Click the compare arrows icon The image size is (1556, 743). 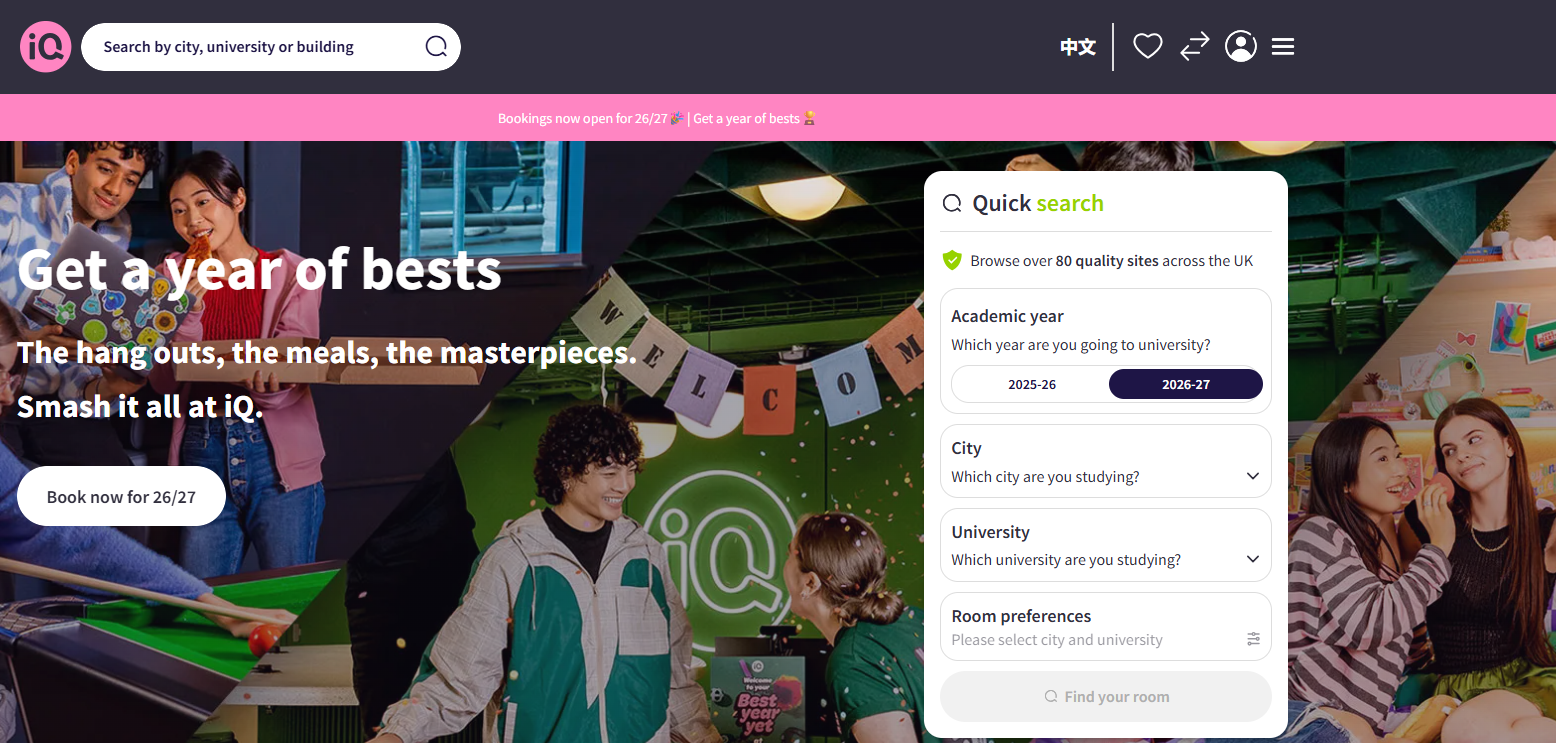pyautogui.click(x=1193, y=46)
